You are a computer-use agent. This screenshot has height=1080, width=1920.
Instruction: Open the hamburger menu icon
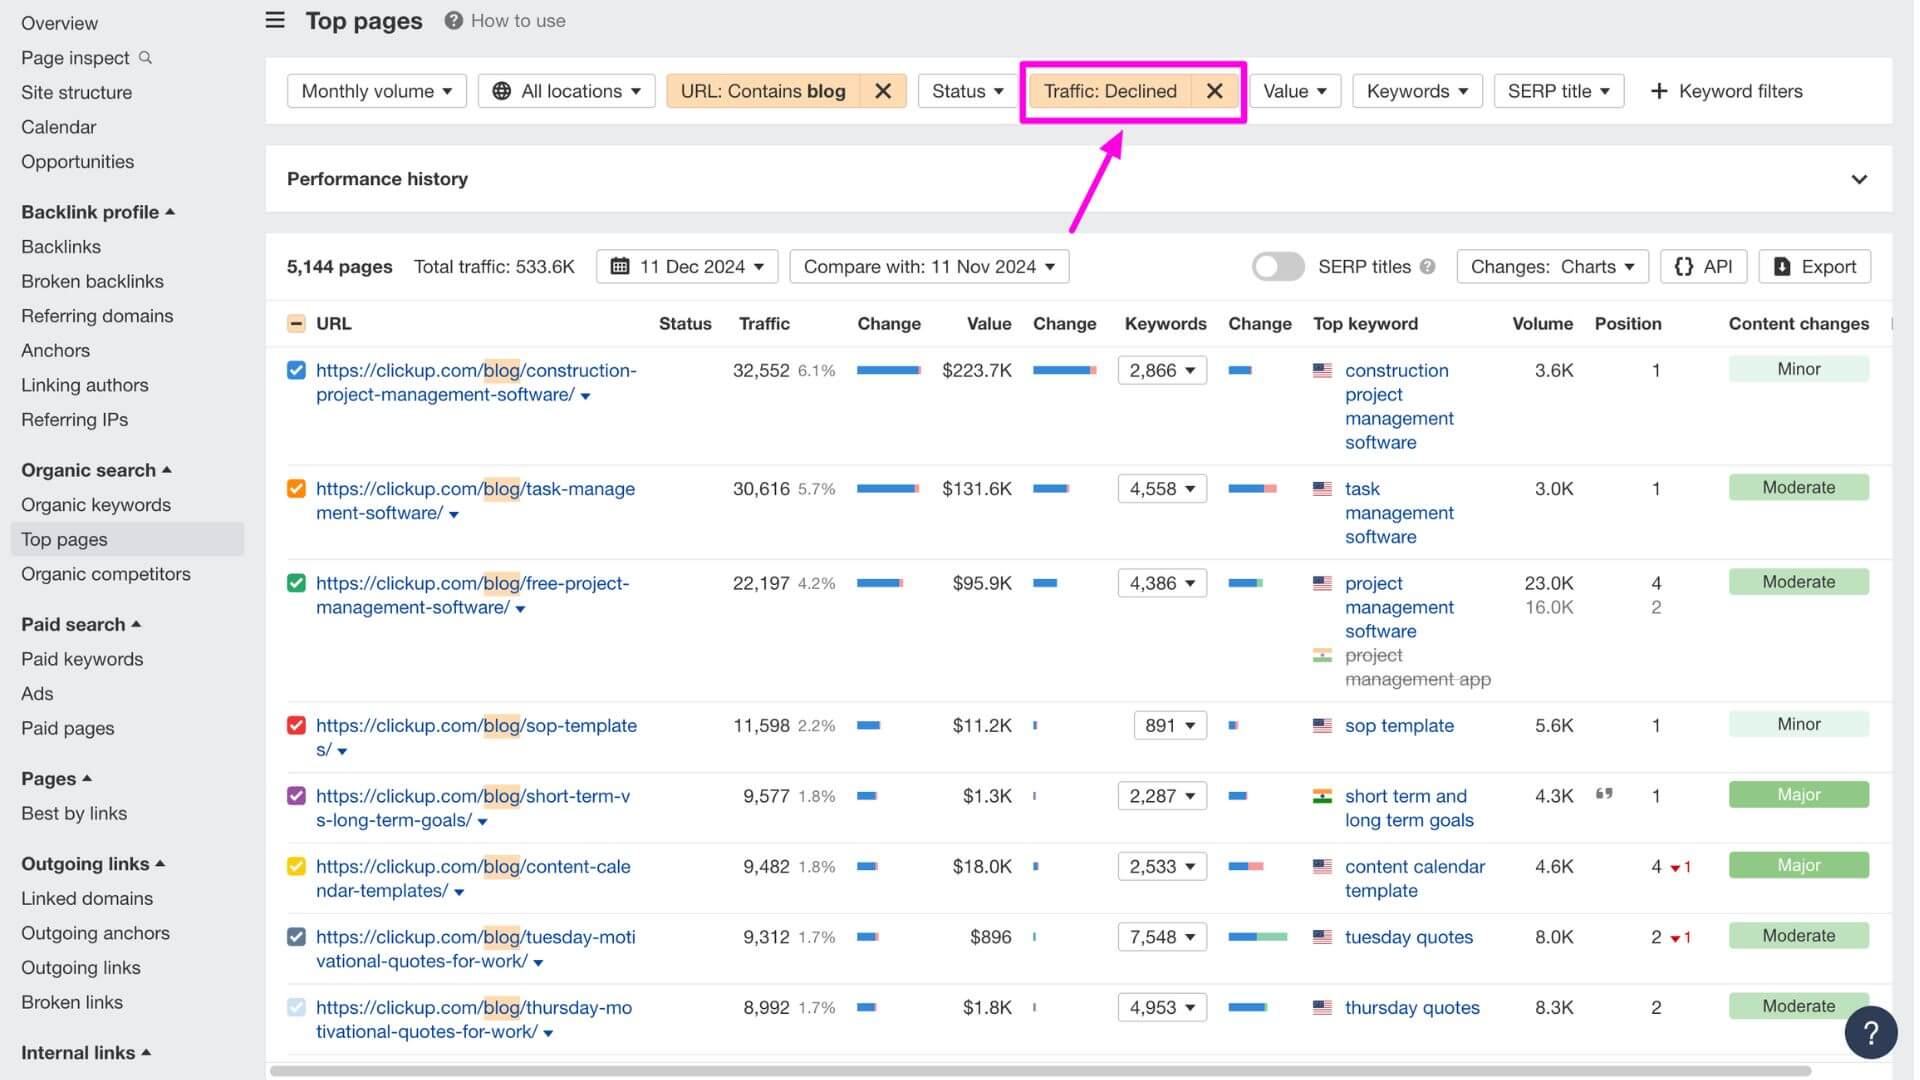[275, 20]
